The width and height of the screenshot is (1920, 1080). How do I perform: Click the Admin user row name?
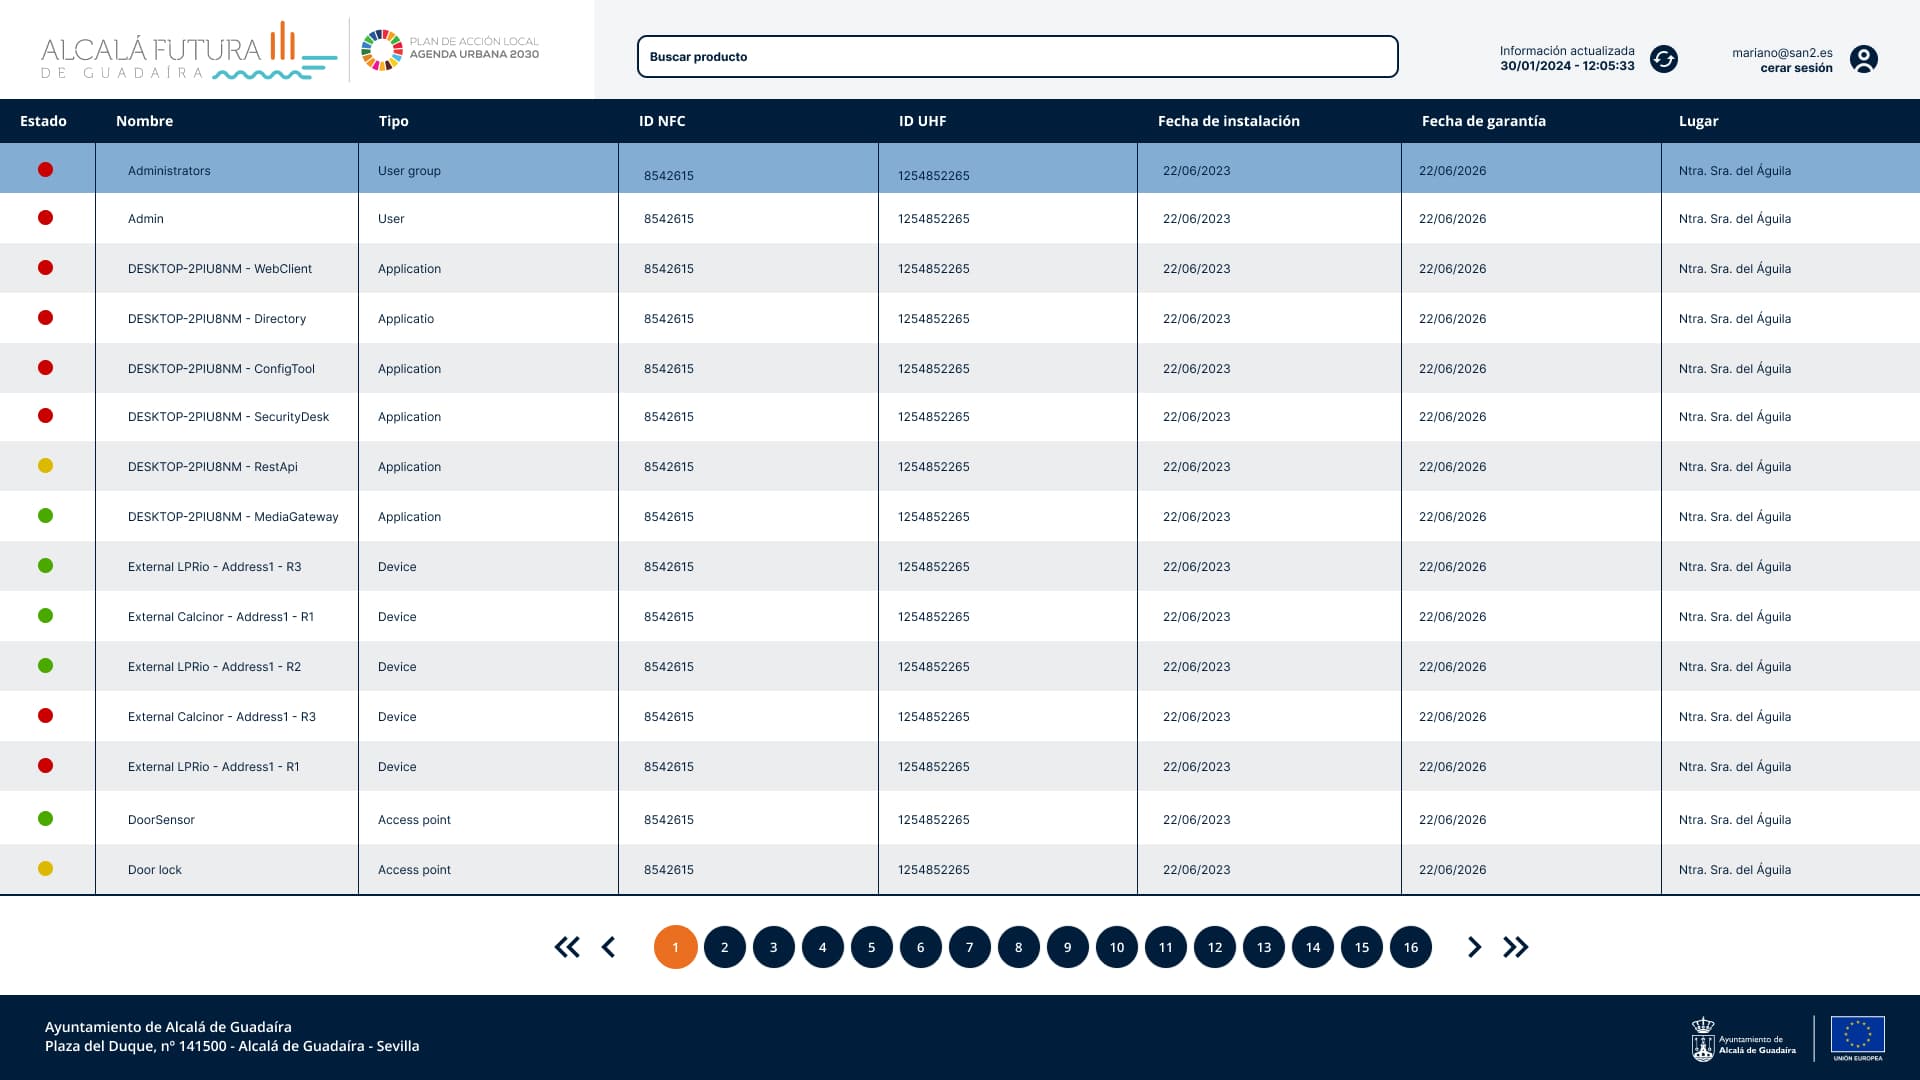146,219
